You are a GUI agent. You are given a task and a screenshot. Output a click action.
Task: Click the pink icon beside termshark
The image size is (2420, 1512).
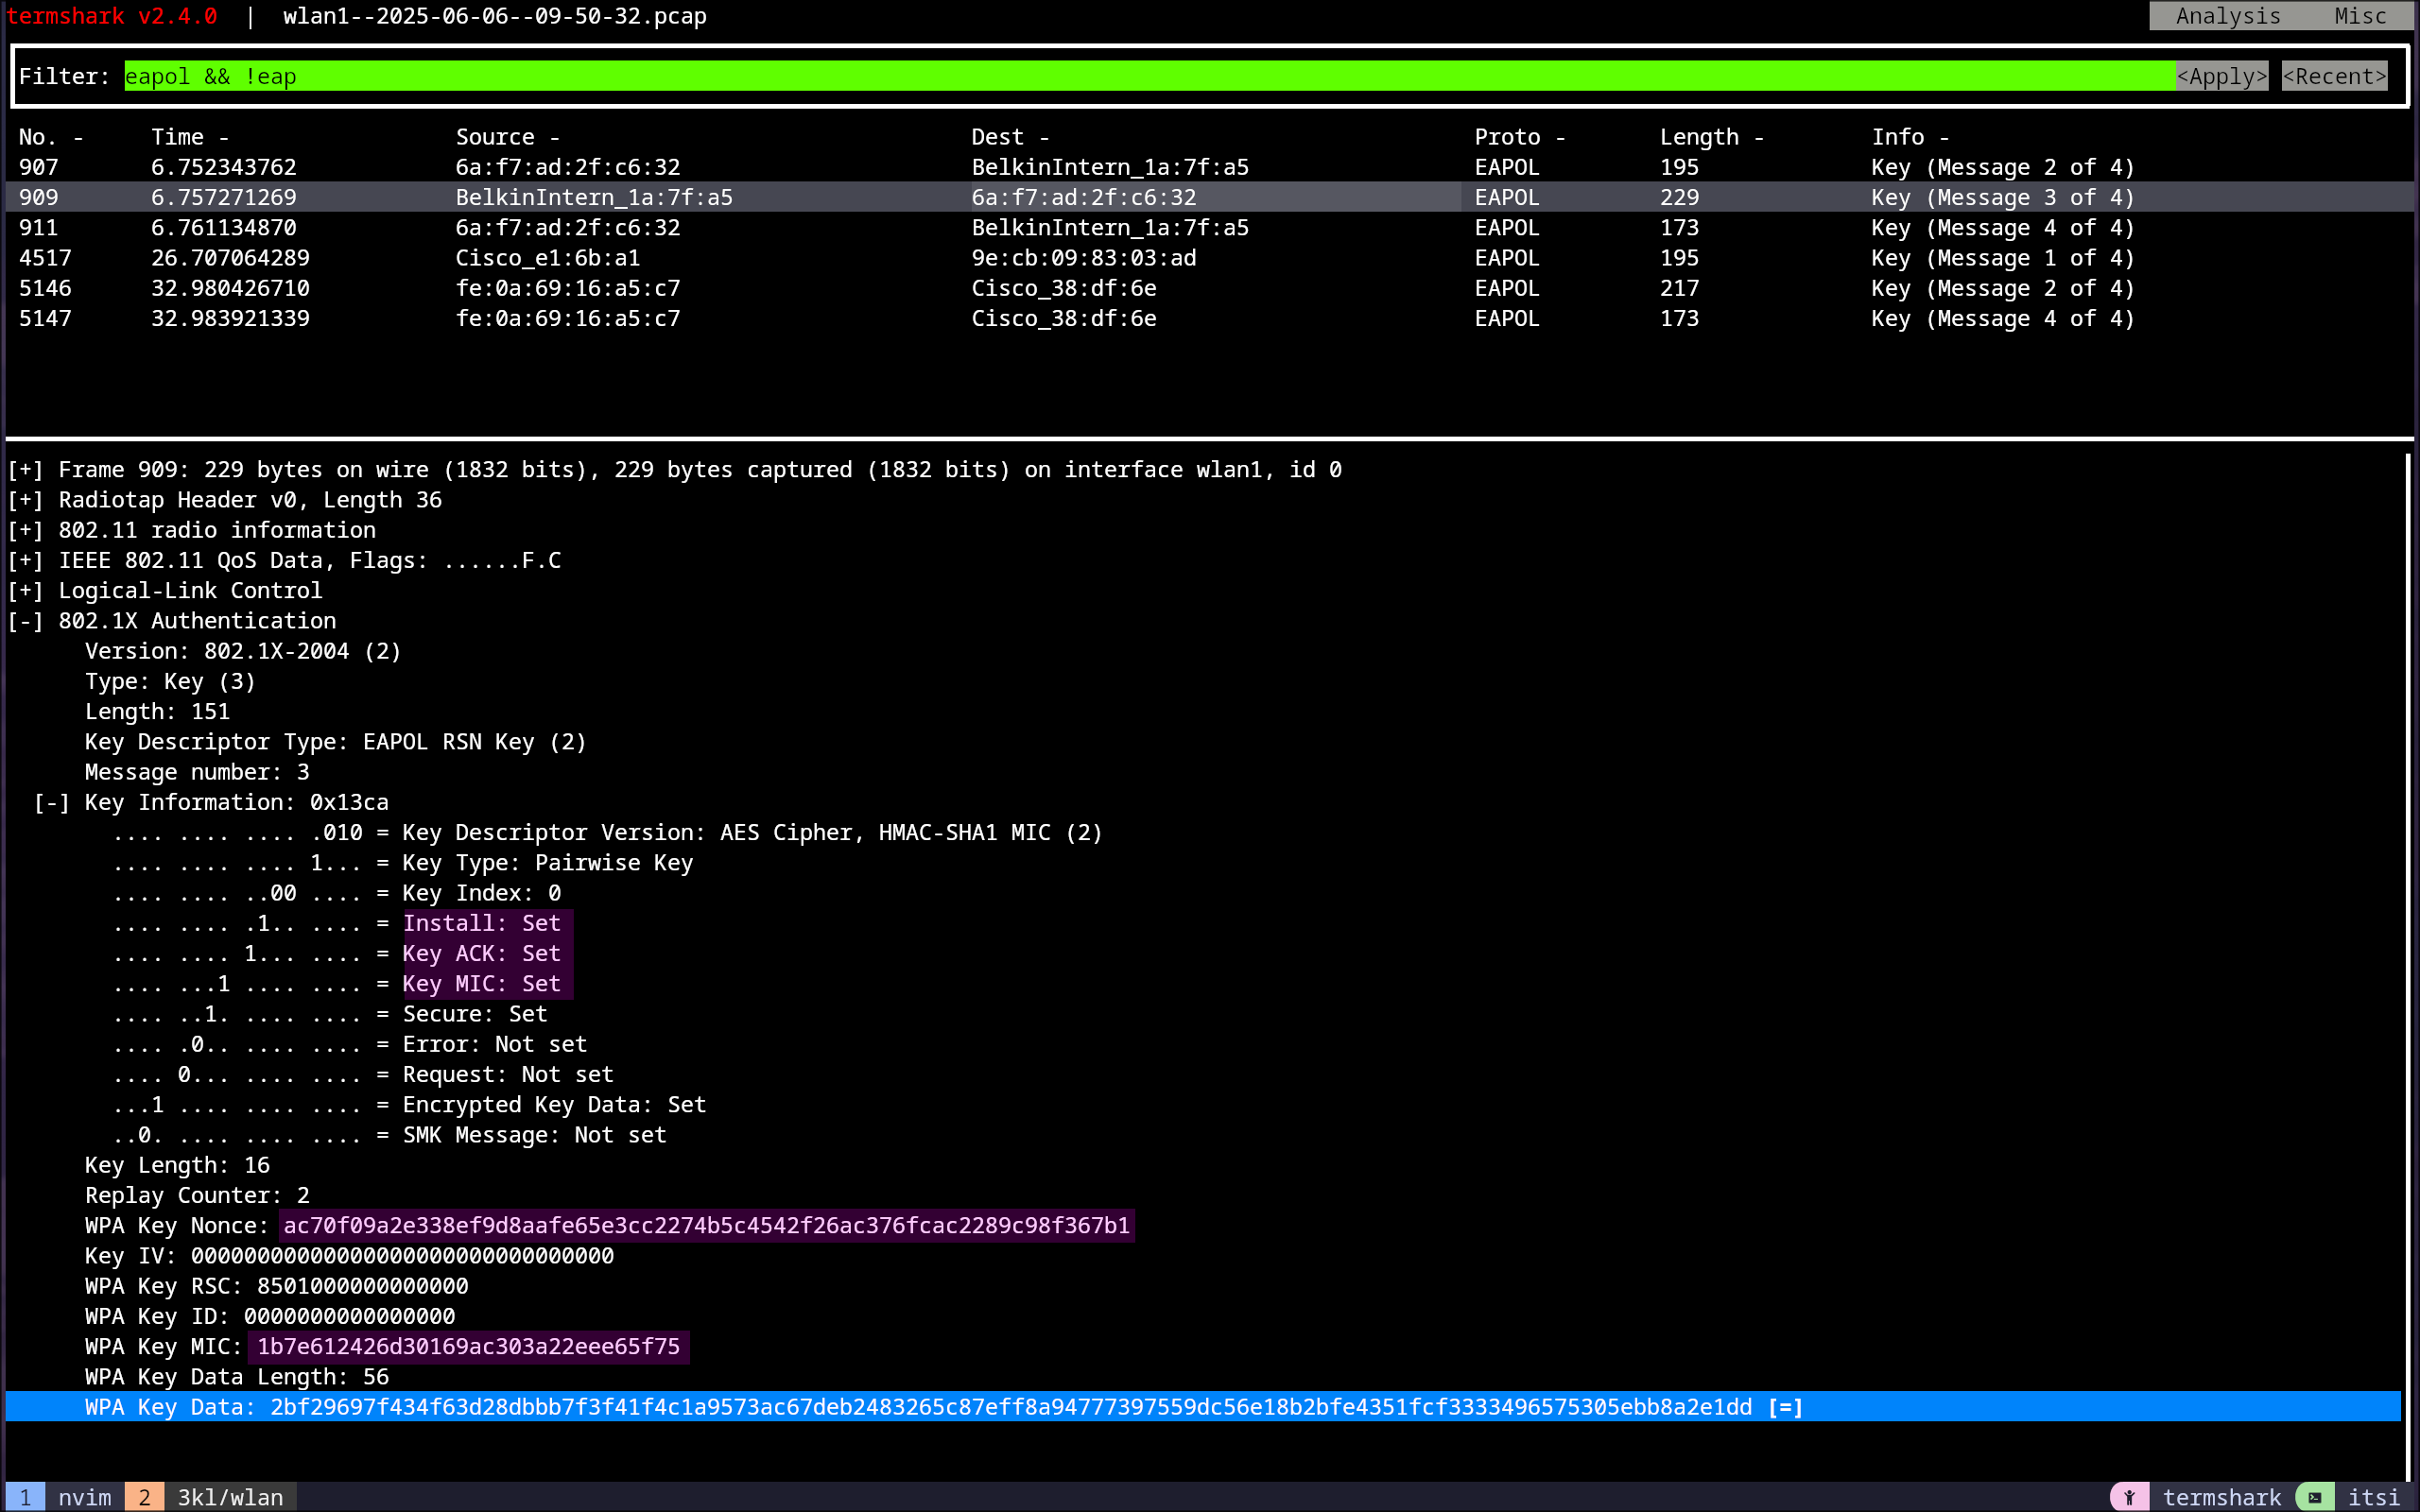tap(2129, 1497)
